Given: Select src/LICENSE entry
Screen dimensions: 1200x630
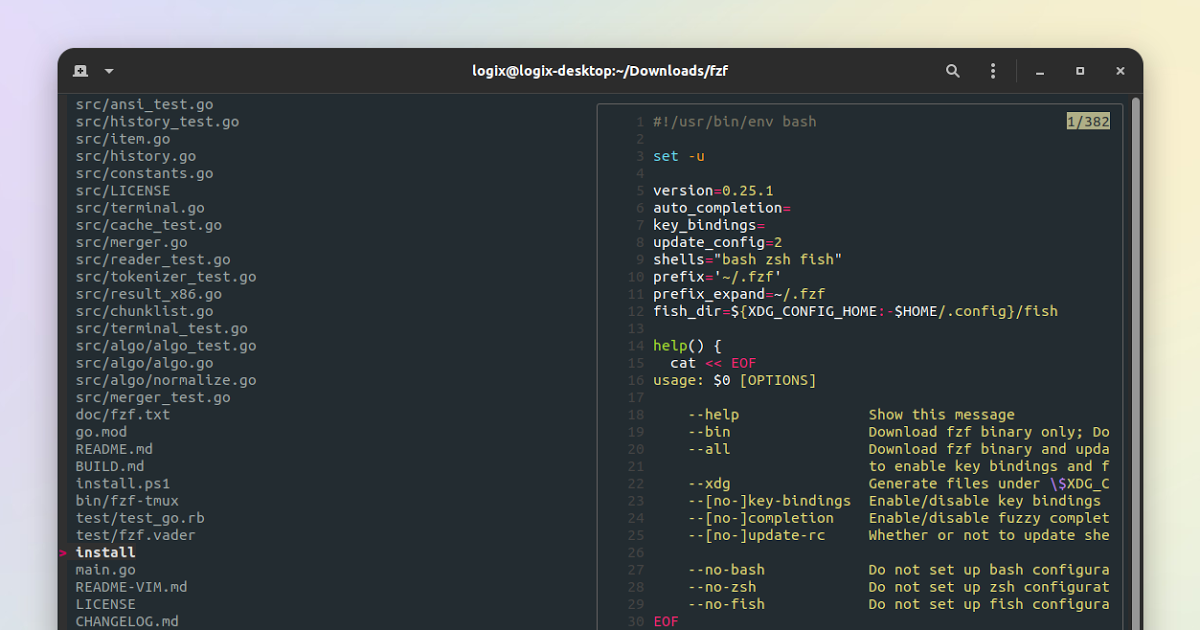Looking at the screenshot, I should point(123,190).
